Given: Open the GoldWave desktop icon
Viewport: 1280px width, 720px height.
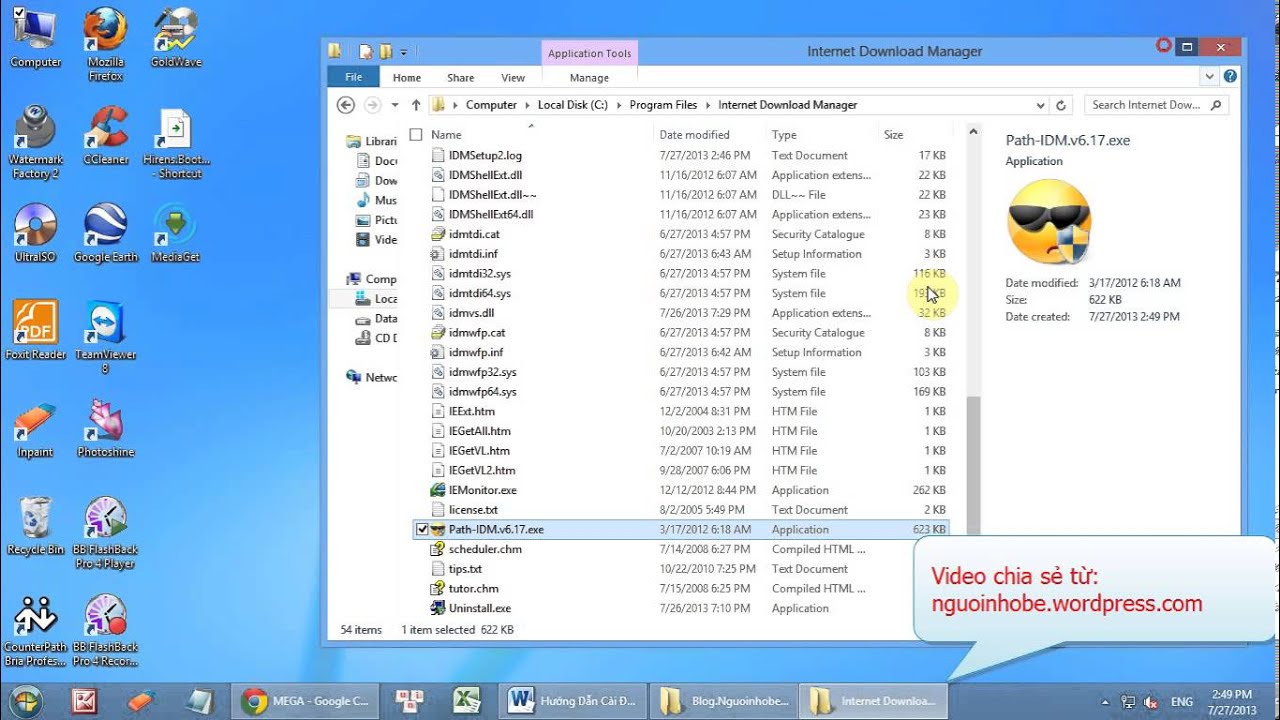Looking at the screenshot, I should (176, 35).
